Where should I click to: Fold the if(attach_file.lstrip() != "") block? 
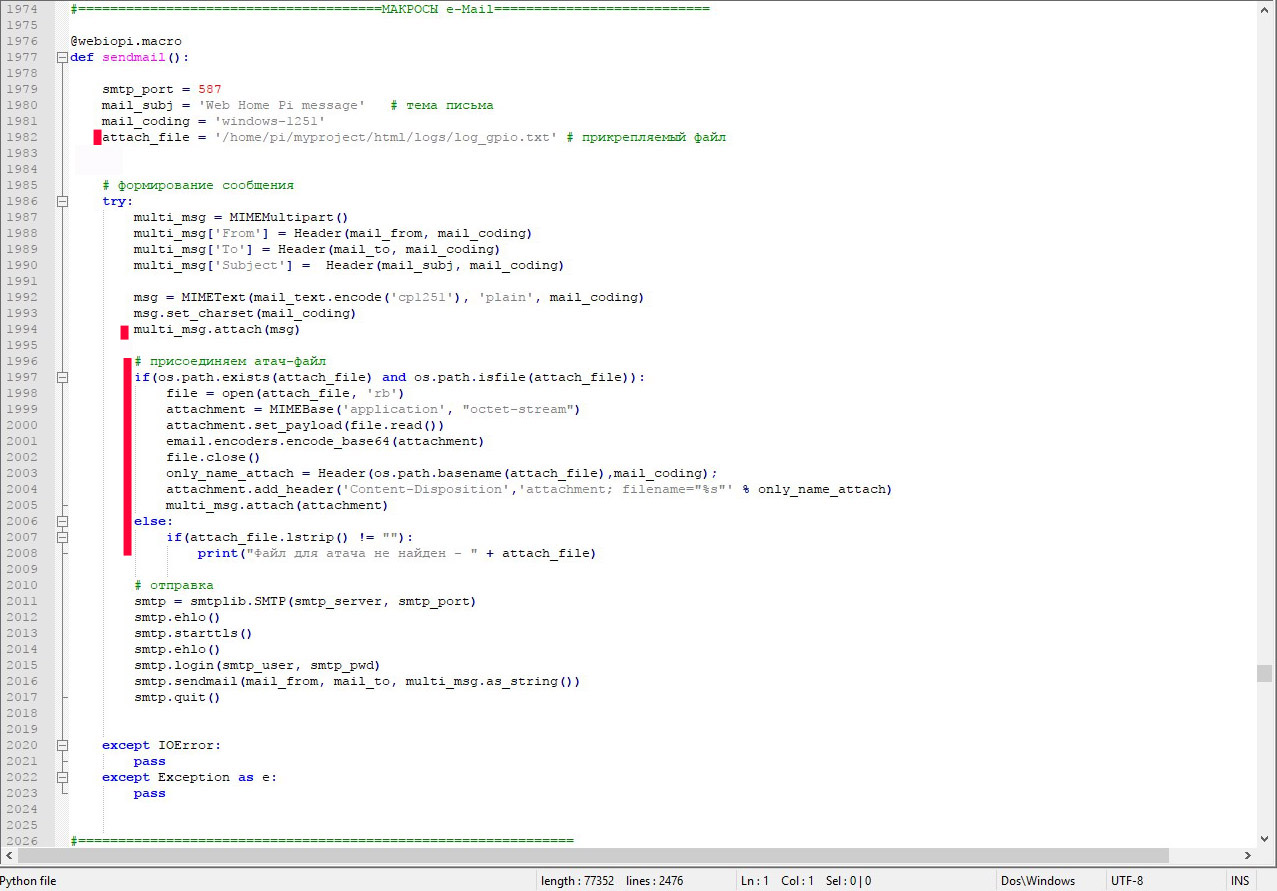click(63, 537)
